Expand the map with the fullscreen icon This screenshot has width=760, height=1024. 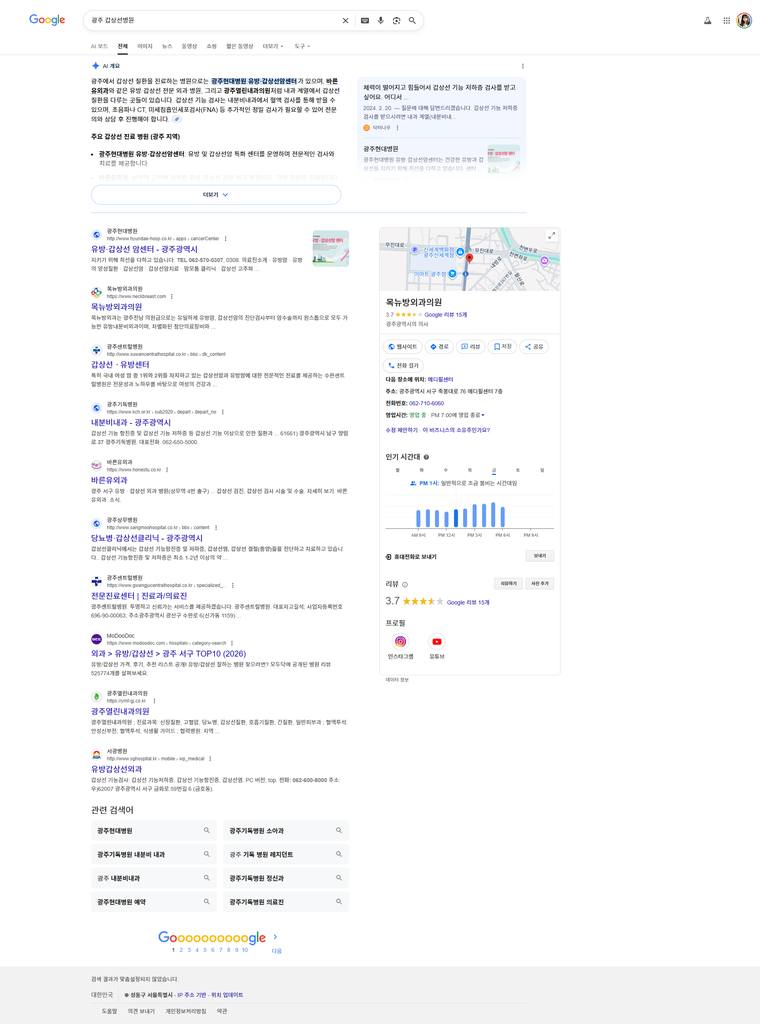[x=552, y=236]
